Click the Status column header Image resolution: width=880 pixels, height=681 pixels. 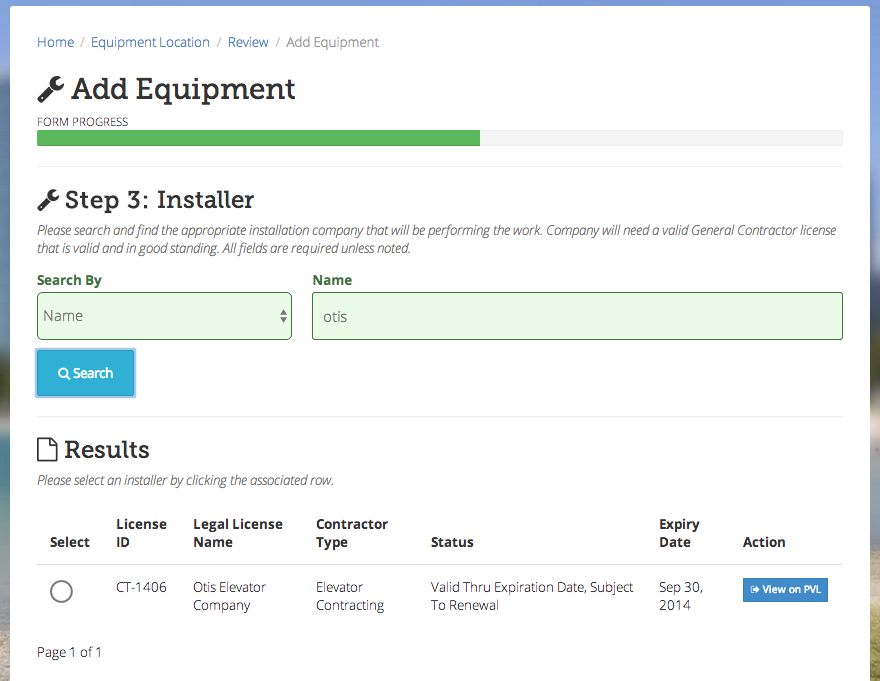pos(452,542)
